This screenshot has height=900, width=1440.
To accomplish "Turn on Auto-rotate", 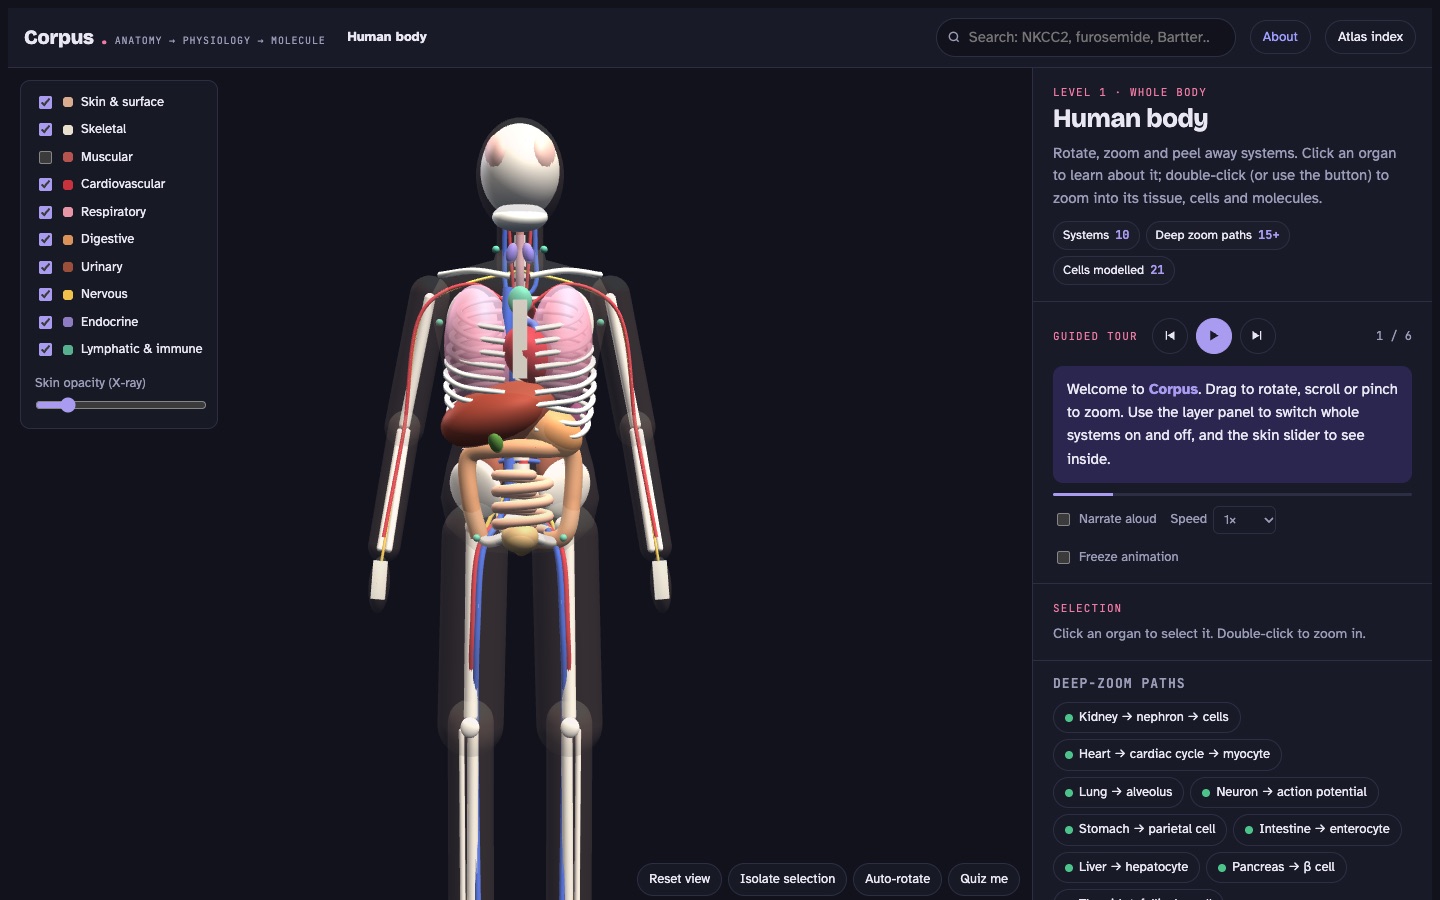I will click(897, 879).
